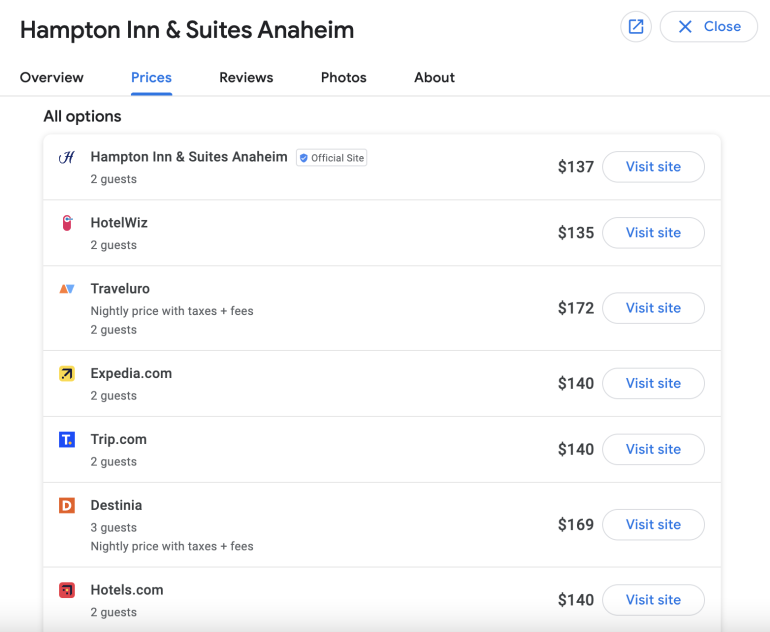Click the Expedia.com logo icon
Viewport: 770px width, 632px height.
tap(67, 374)
